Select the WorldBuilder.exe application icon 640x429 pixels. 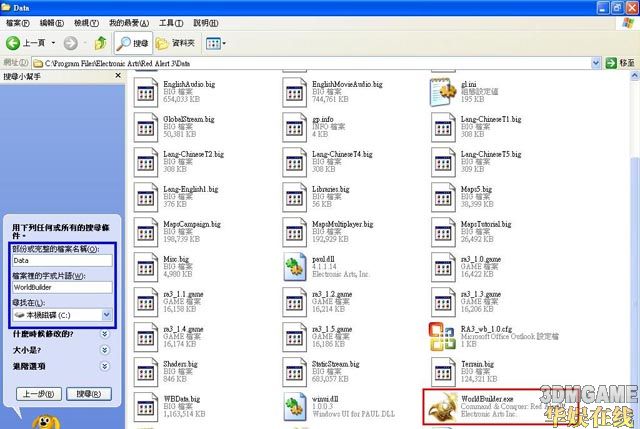pos(442,407)
